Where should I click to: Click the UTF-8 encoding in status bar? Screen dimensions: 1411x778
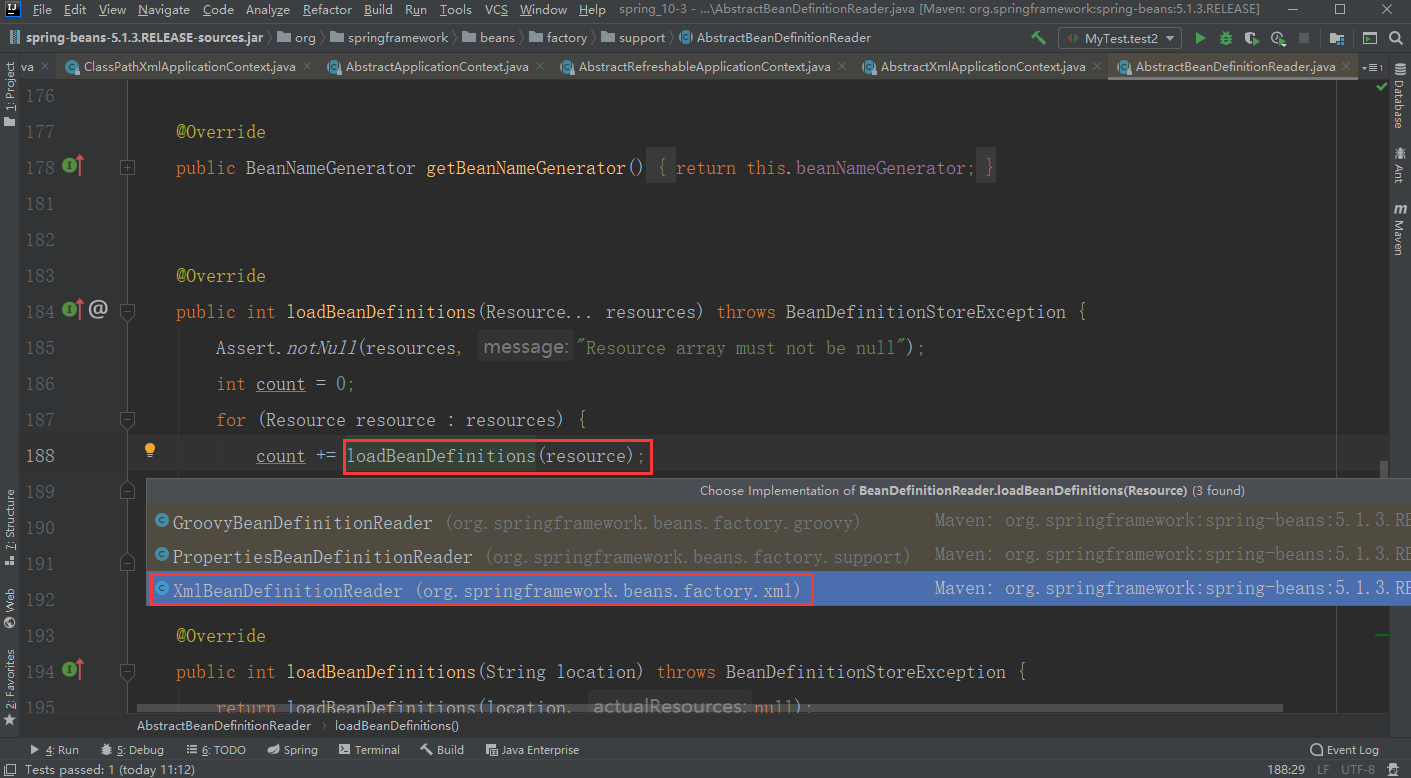point(1358,770)
